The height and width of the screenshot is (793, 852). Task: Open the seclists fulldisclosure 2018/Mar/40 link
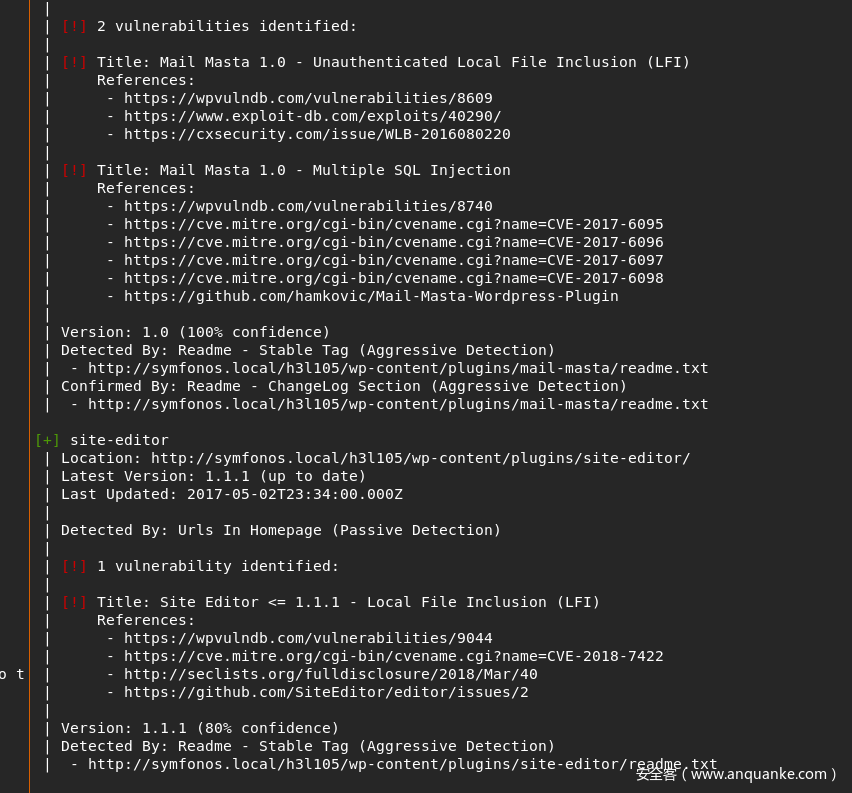(330, 674)
